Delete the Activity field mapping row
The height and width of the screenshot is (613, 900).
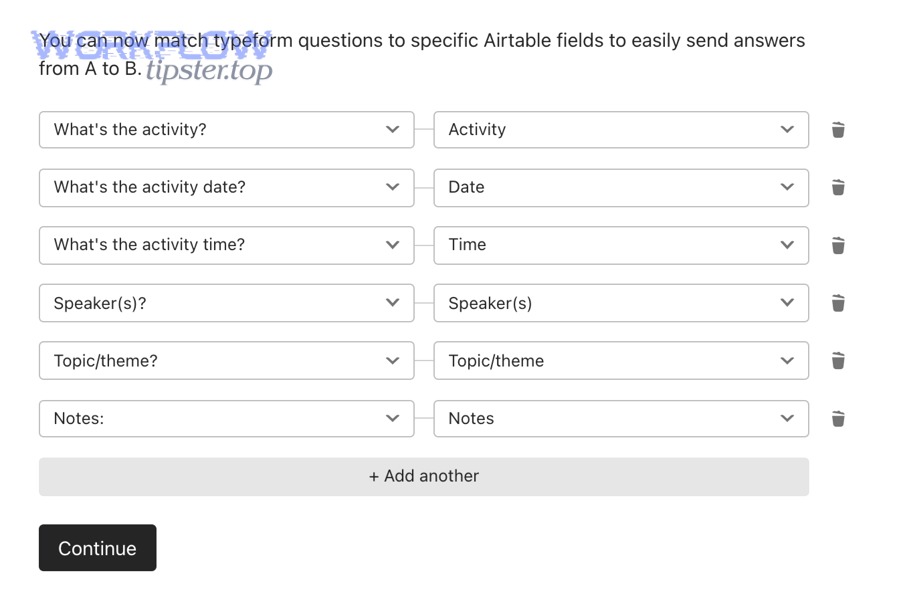[x=838, y=130]
